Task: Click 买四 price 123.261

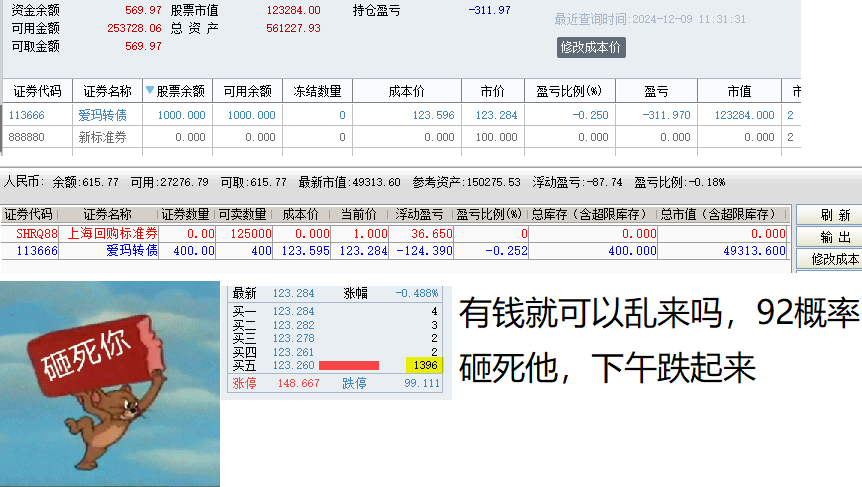Action: click(294, 352)
